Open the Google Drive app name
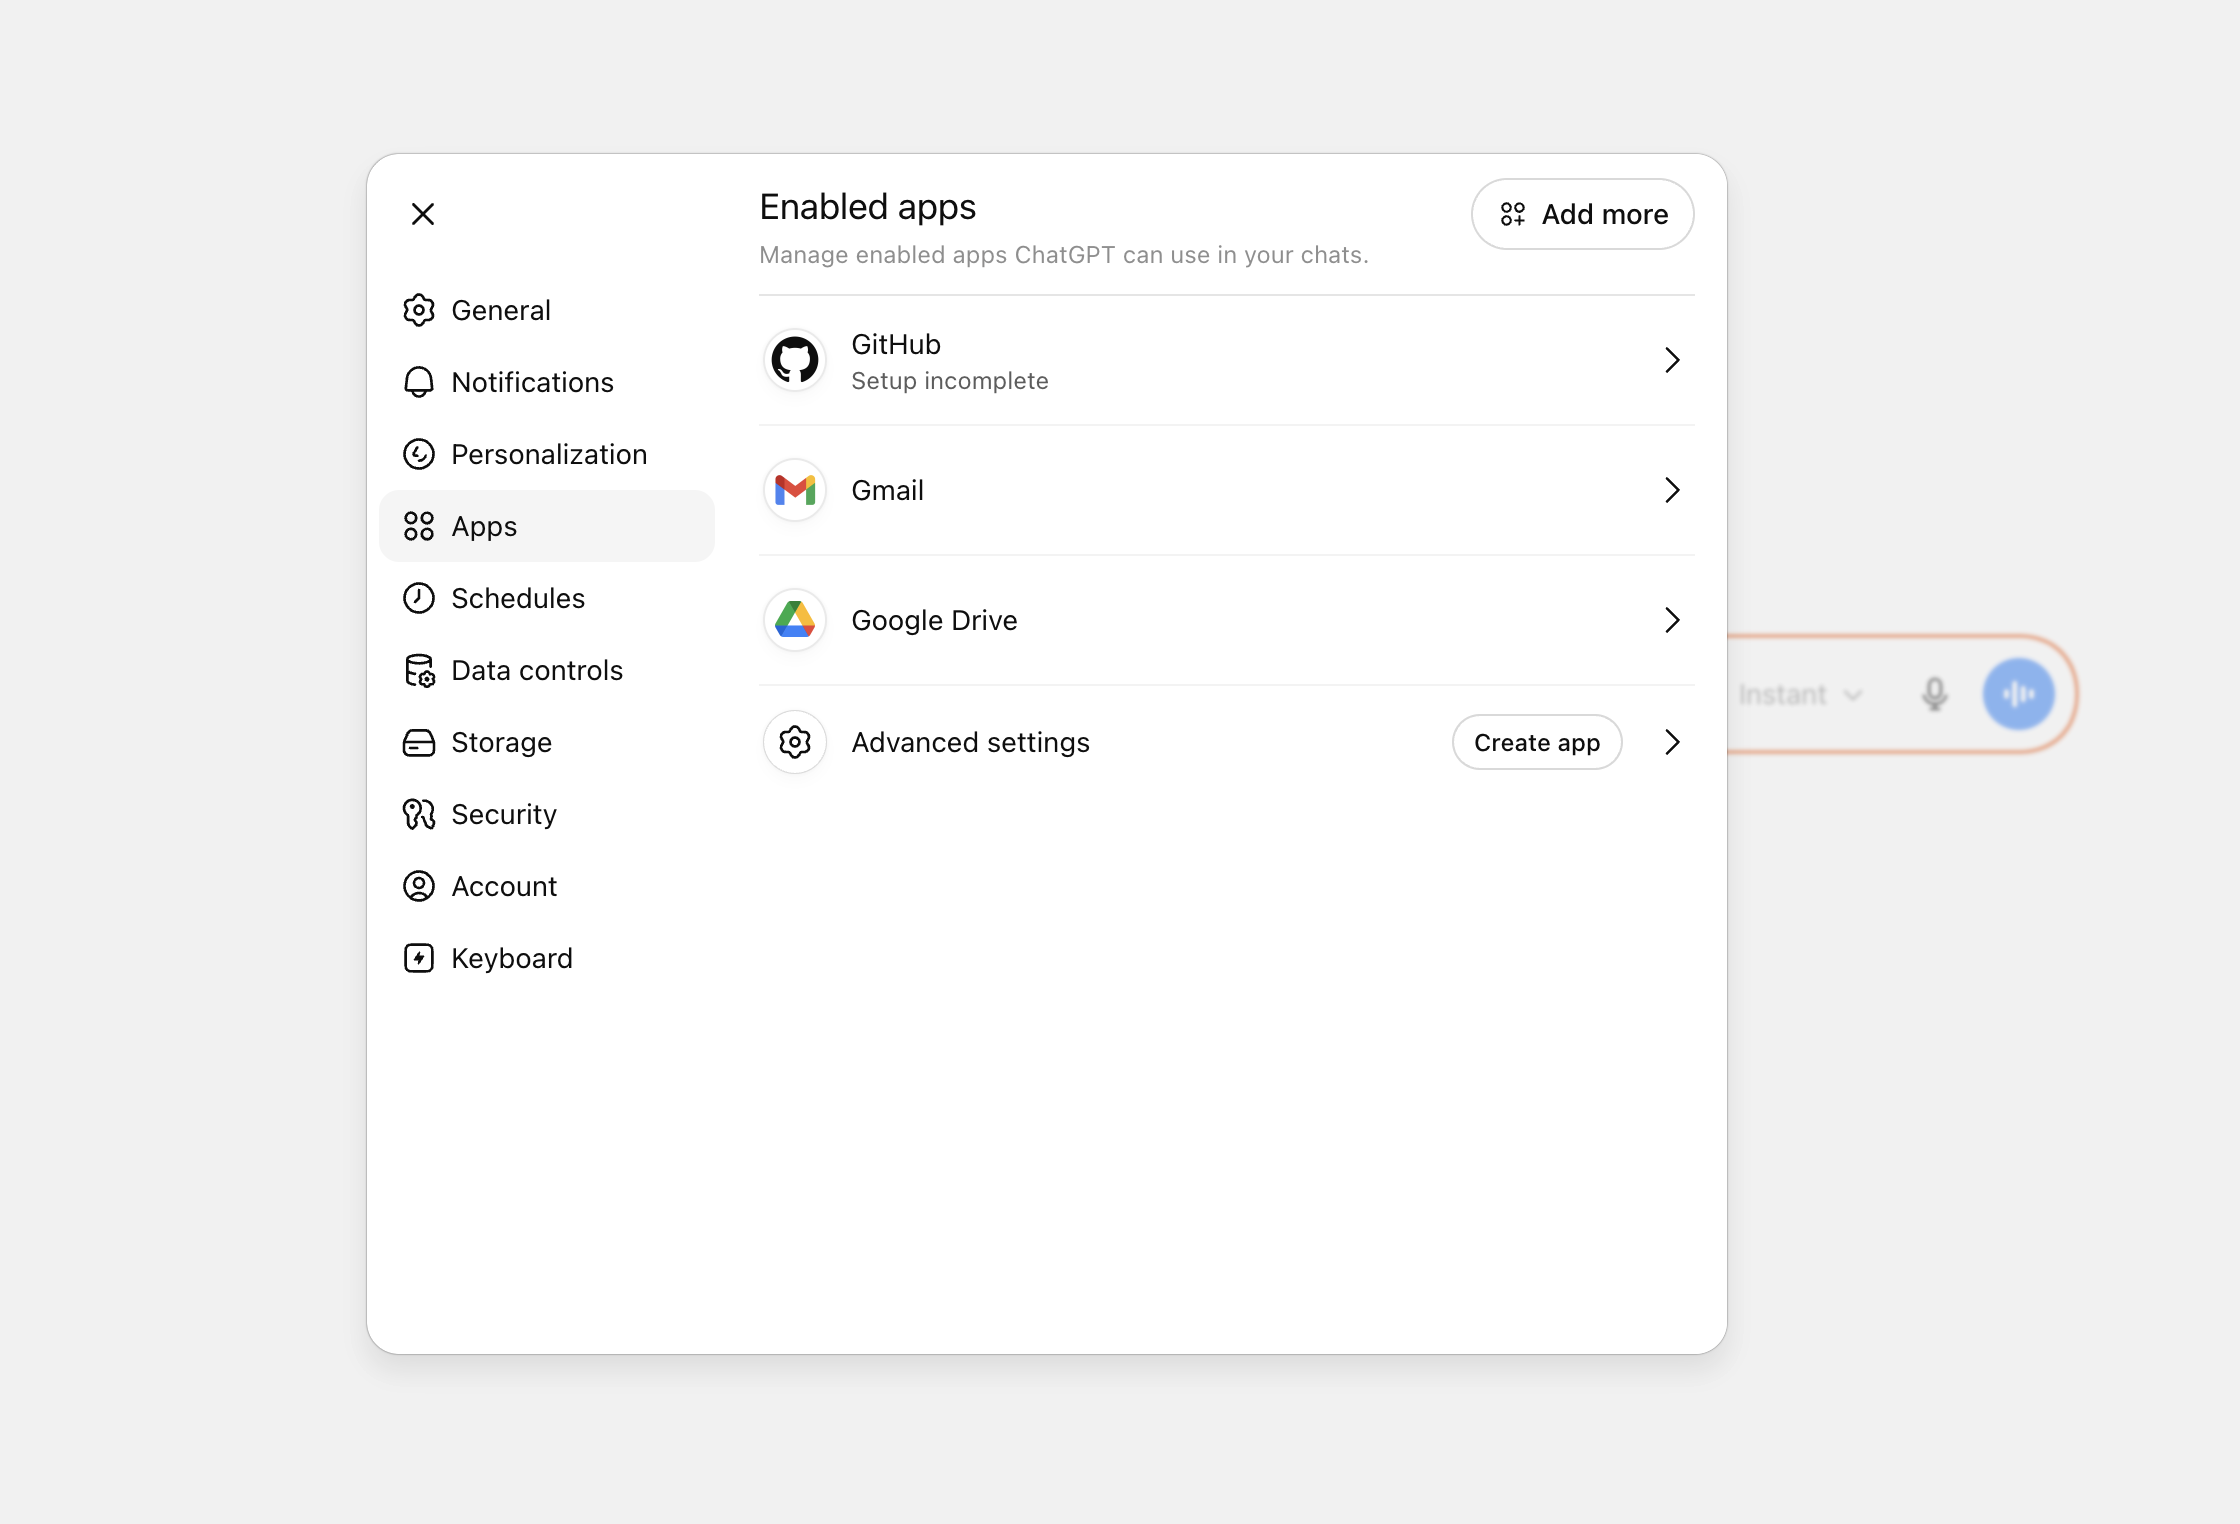This screenshot has height=1524, width=2240. click(934, 620)
